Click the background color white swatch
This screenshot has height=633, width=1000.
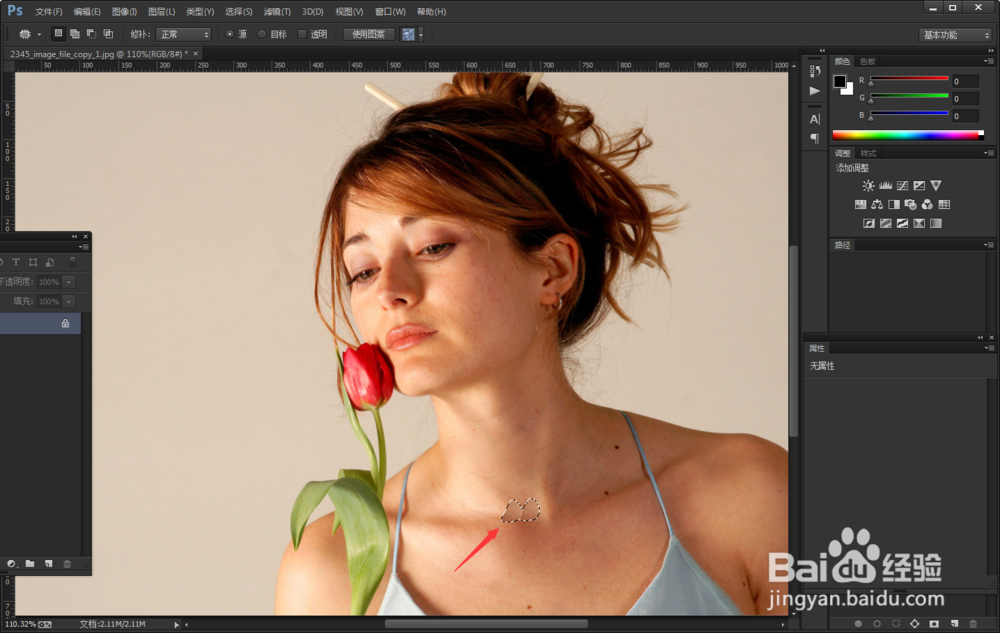[x=849, y=91]
